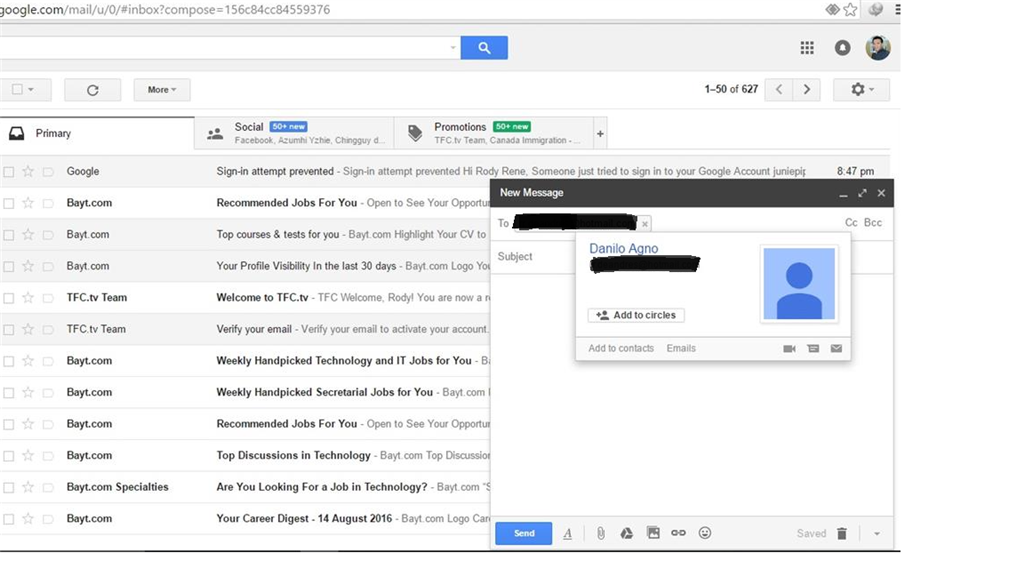Insert files using Google Drive

(x=626, y=534)
